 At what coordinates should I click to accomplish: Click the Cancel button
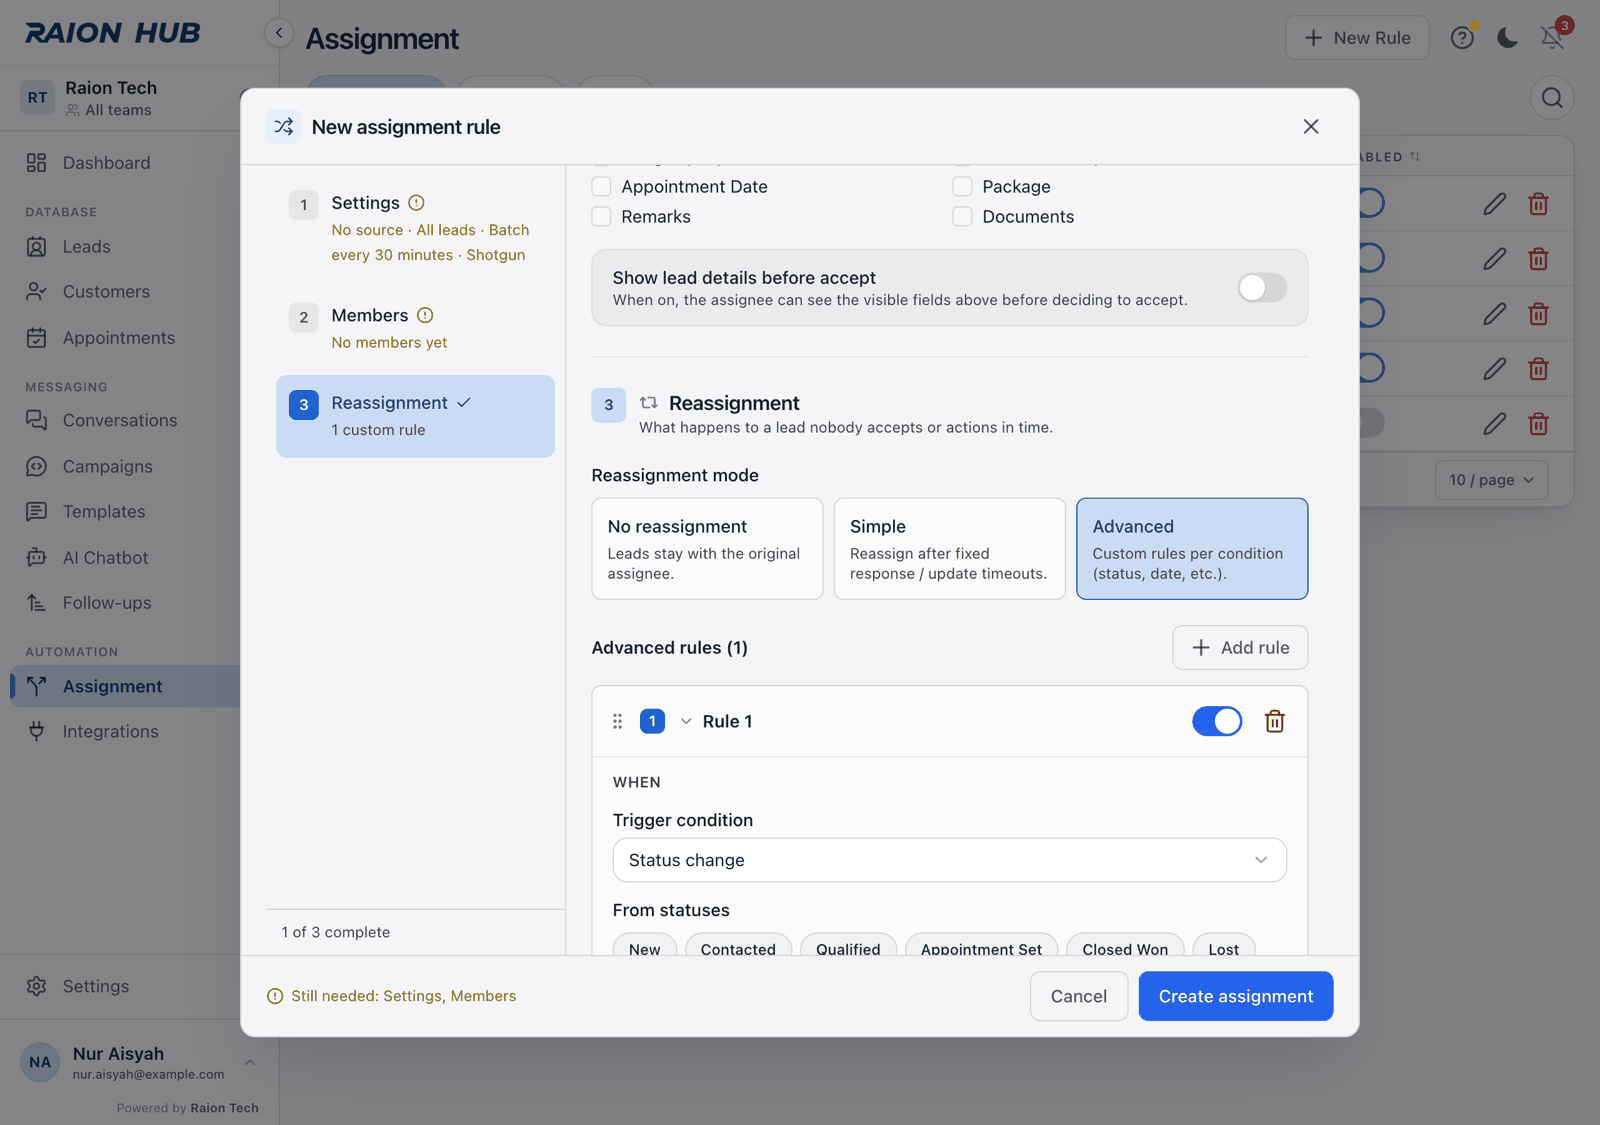pyautogui.click(x=1079, y=996)
